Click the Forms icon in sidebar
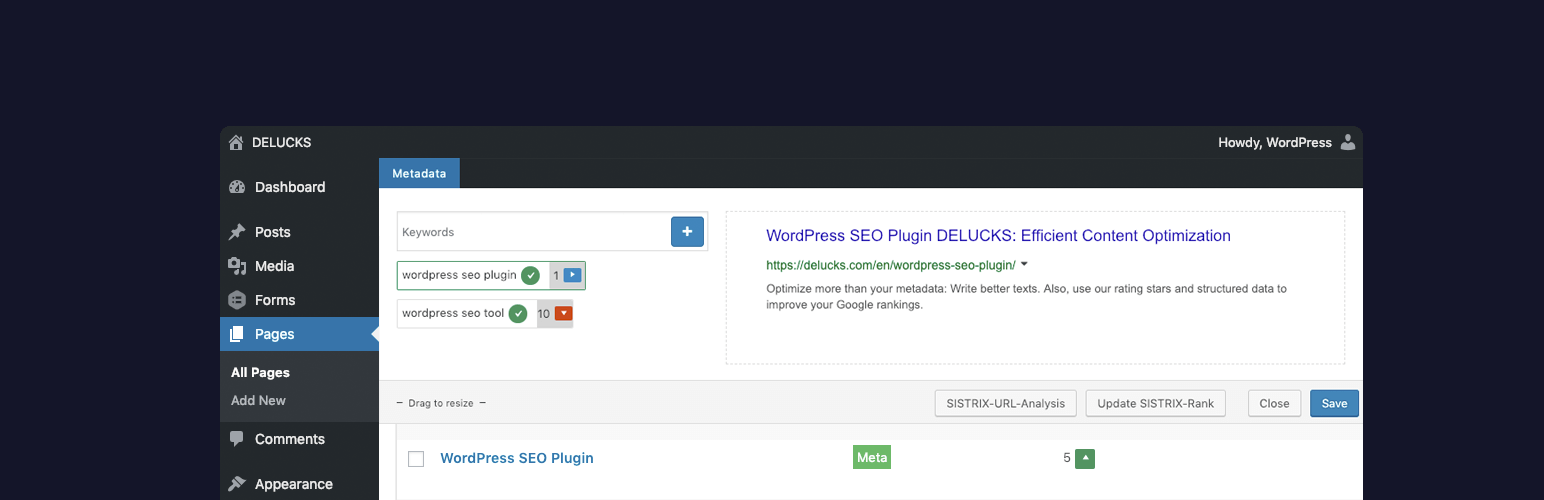This screenshot has width=1544, height=500. (237, 300)
